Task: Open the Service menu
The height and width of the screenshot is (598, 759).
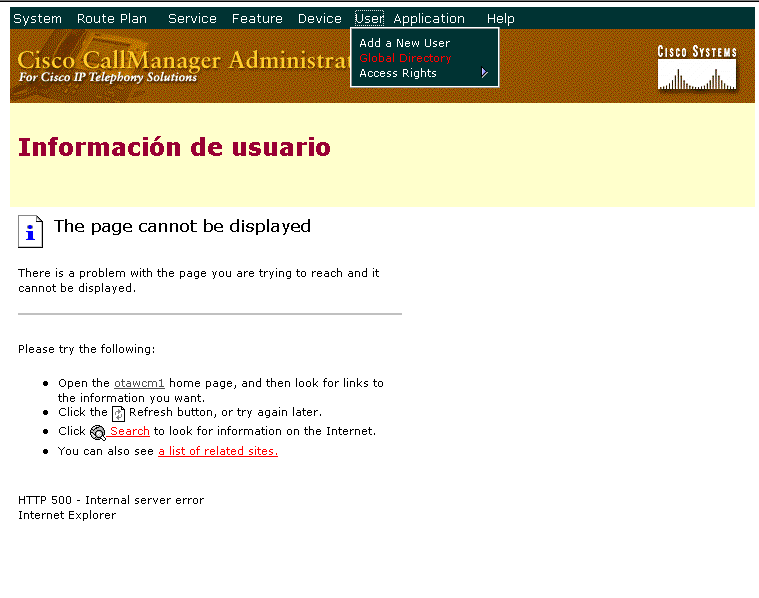Action: [x=192, y=18]
